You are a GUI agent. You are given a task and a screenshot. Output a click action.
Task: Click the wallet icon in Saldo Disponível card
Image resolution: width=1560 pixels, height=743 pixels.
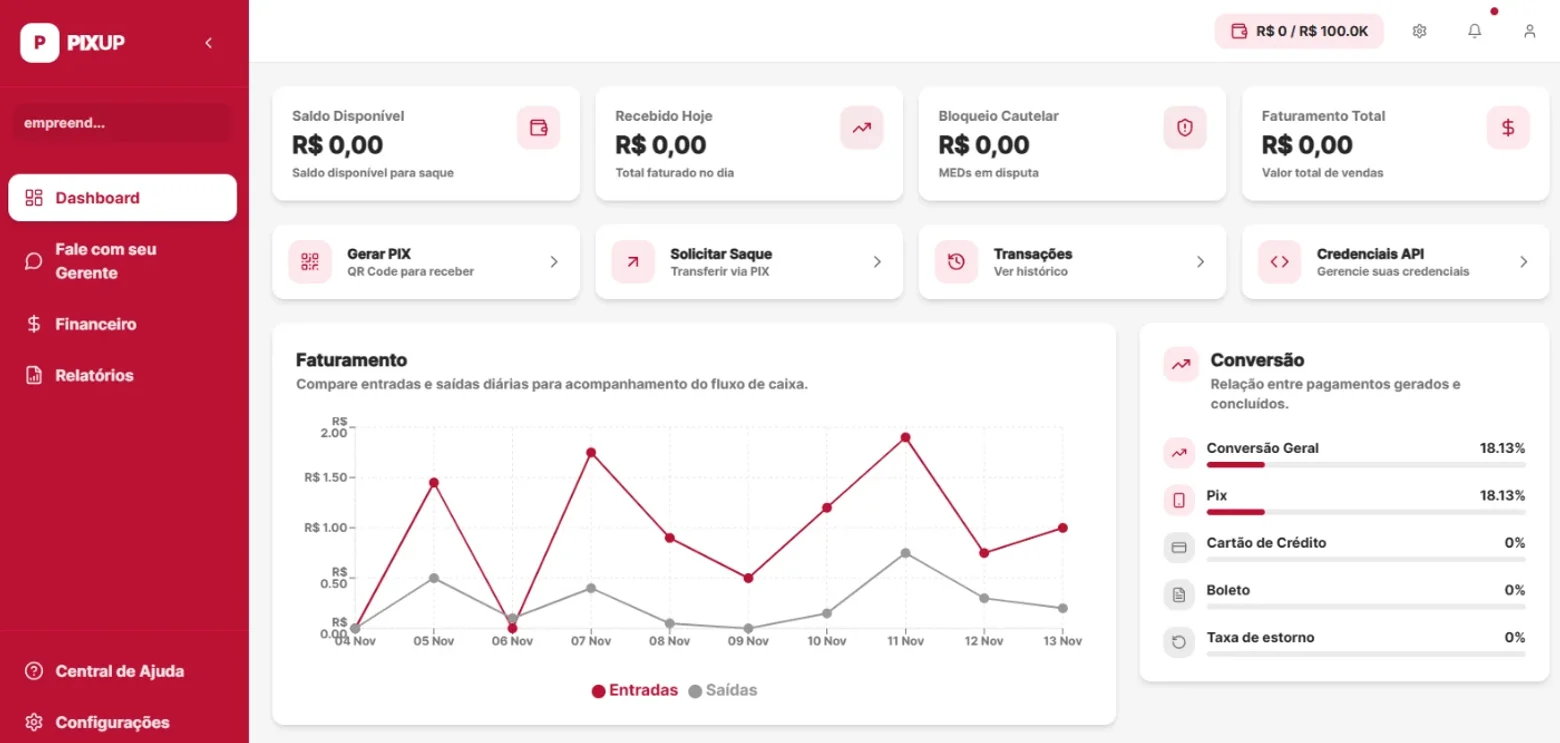[x=539, y=128]
